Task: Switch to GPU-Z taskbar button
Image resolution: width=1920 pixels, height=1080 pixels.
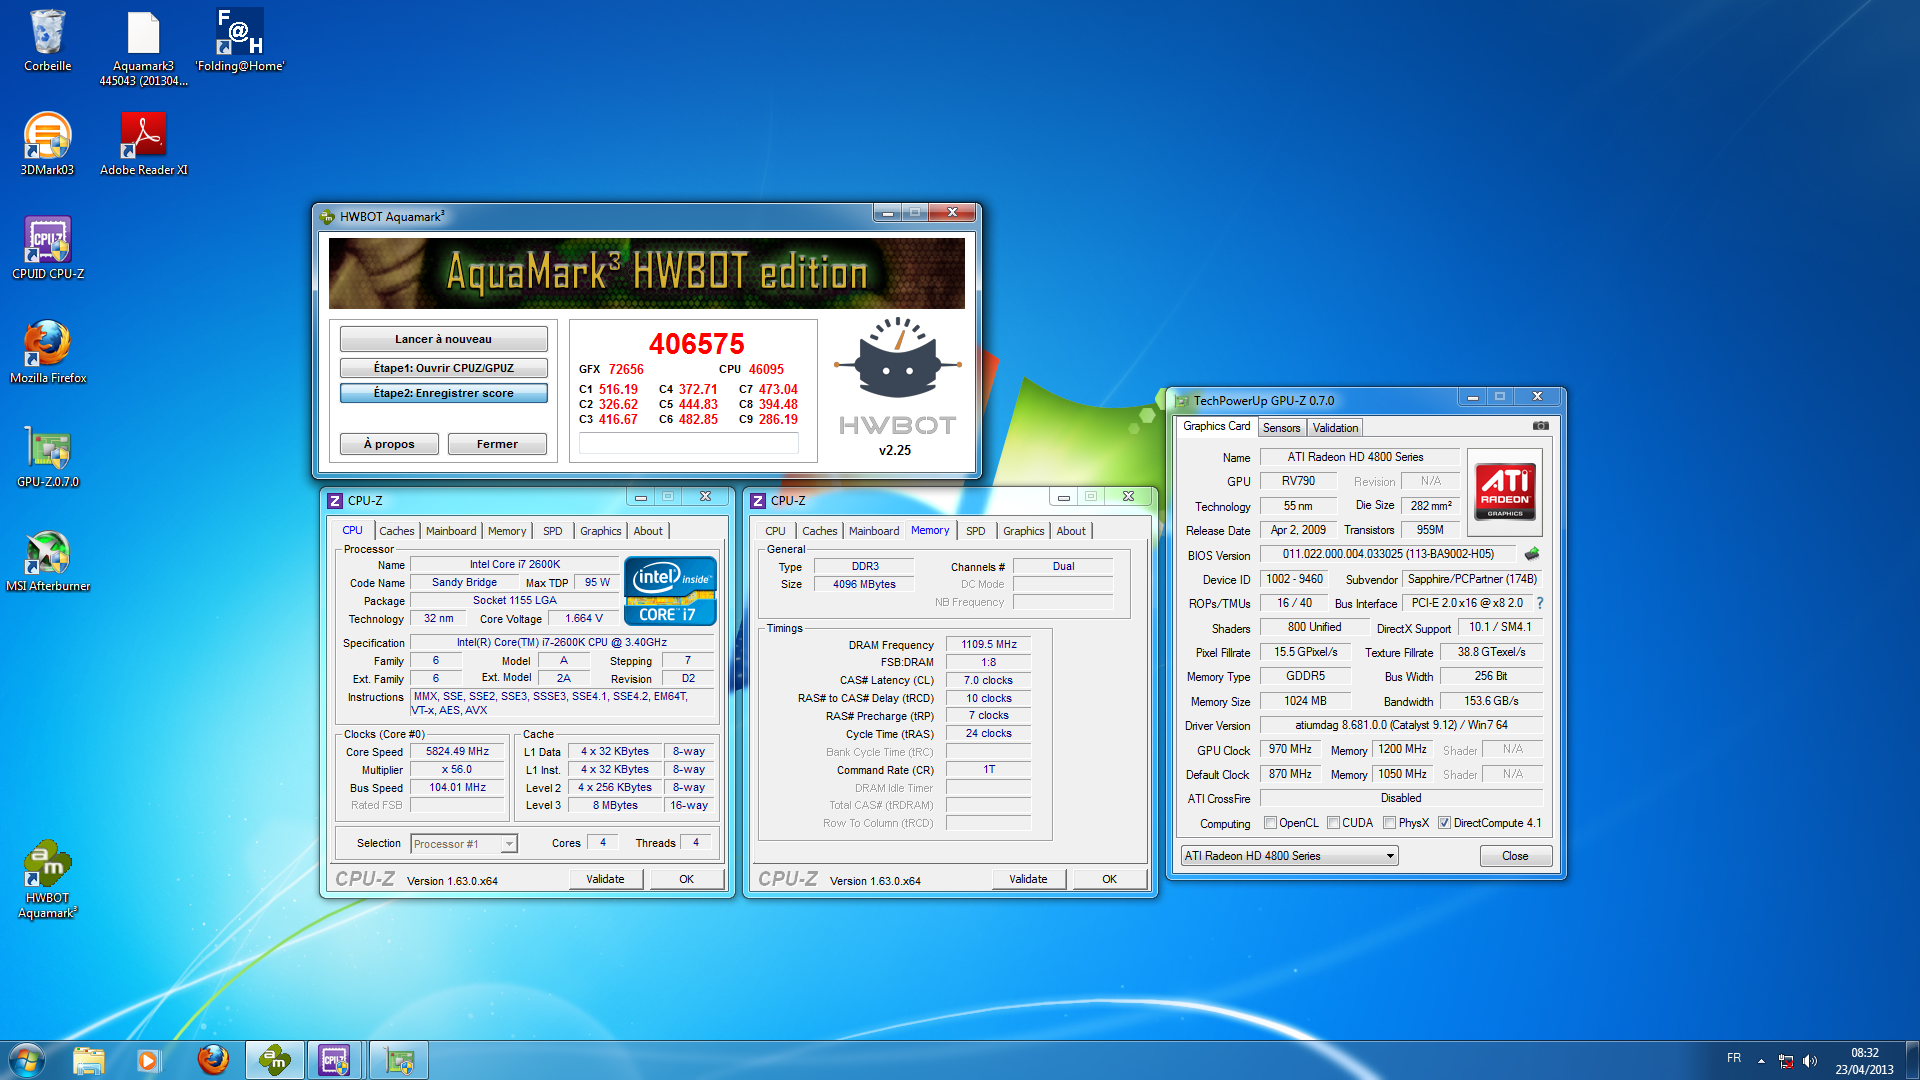Action: [x=399, y=1060]
